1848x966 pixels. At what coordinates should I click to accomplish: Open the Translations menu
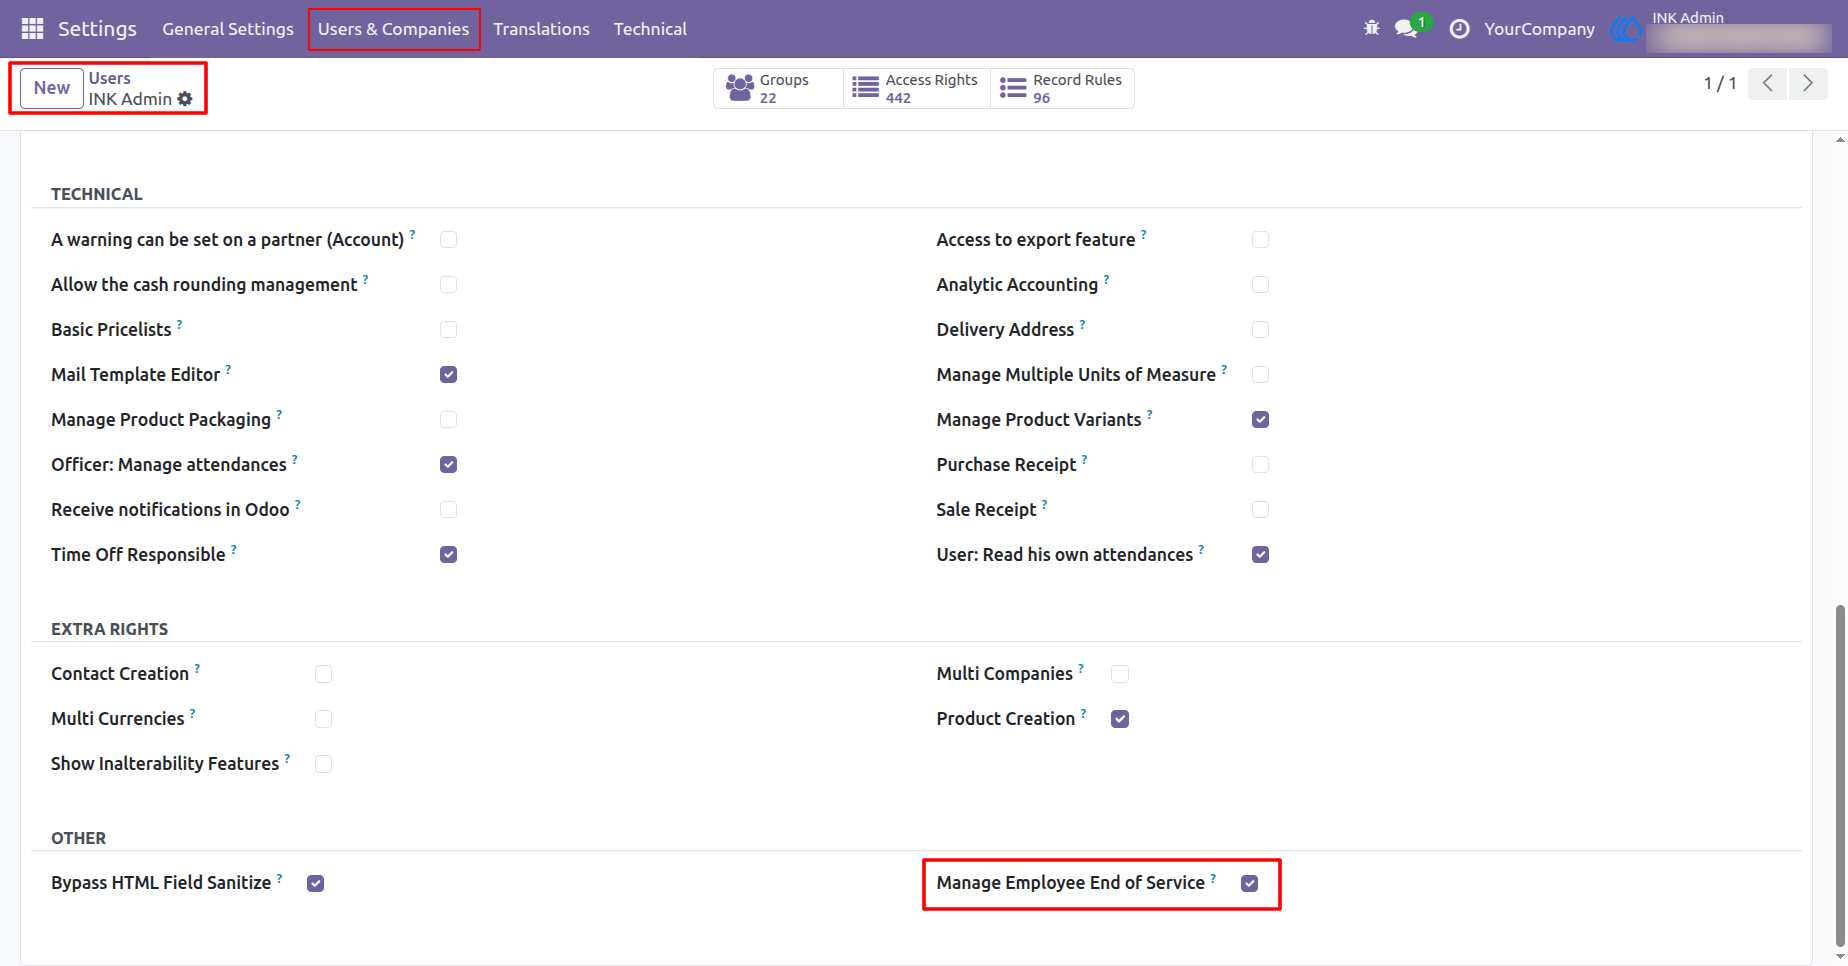click(x=541, y=29)
